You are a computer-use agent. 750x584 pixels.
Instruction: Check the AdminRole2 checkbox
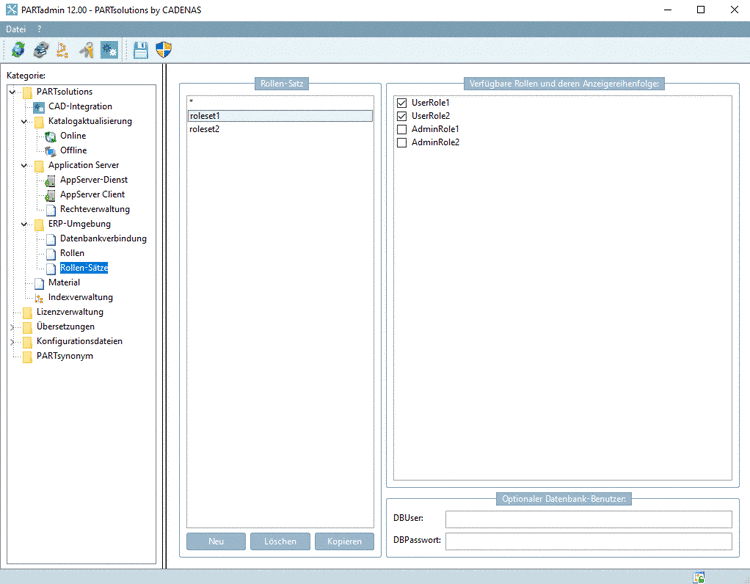tap(402, 143)
